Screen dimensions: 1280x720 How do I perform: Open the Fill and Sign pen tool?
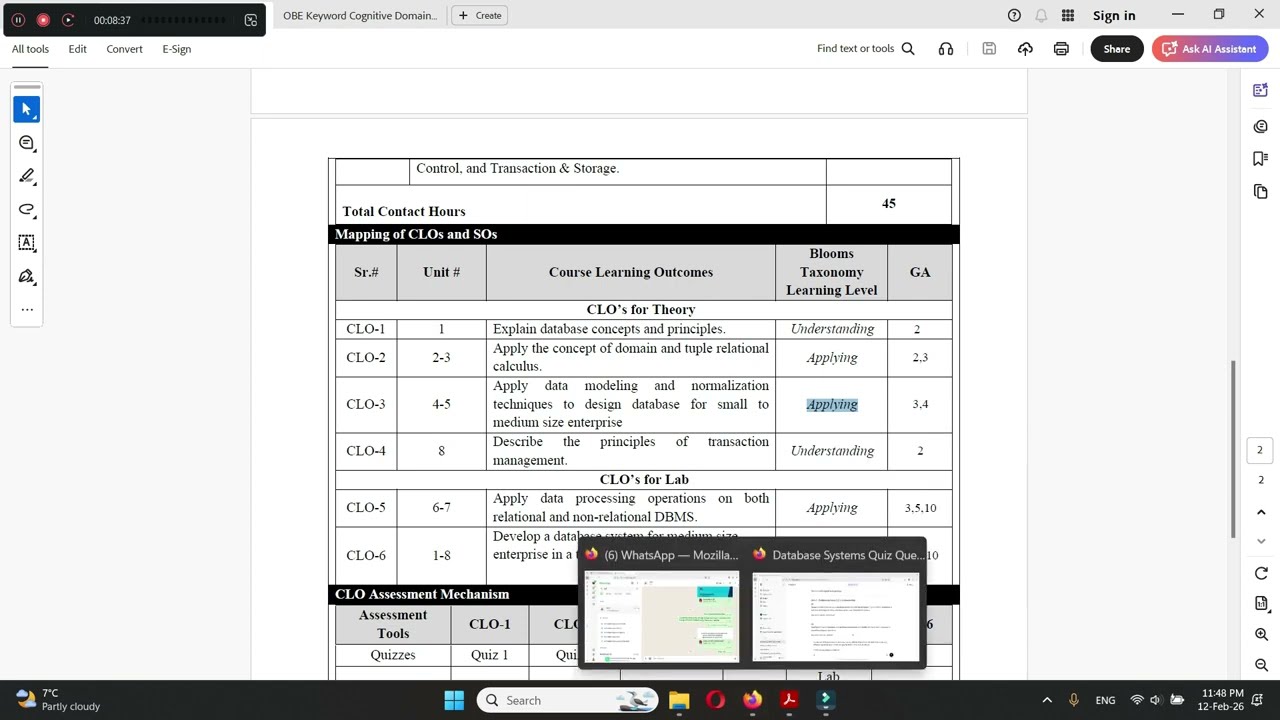pyautogui.click(x=27, y=276)
